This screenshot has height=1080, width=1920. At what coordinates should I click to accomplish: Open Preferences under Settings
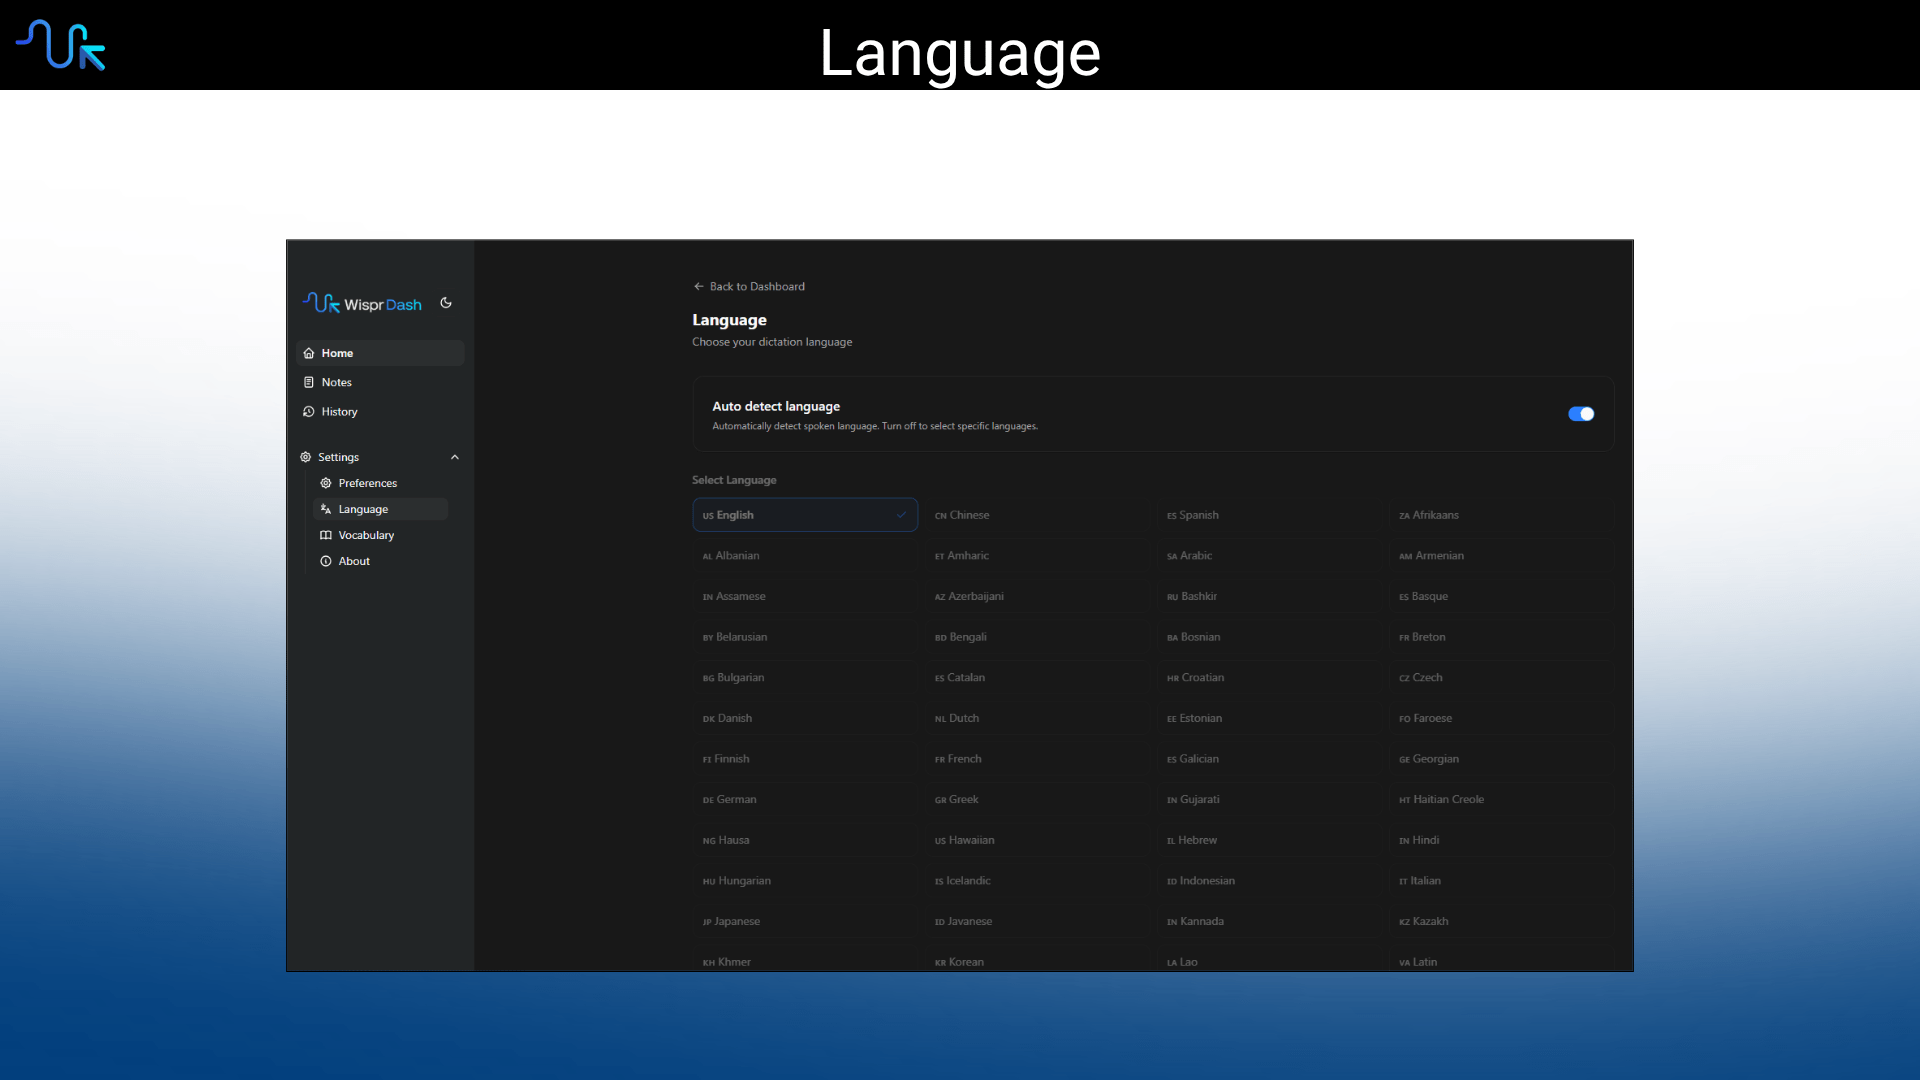(380, 483)
